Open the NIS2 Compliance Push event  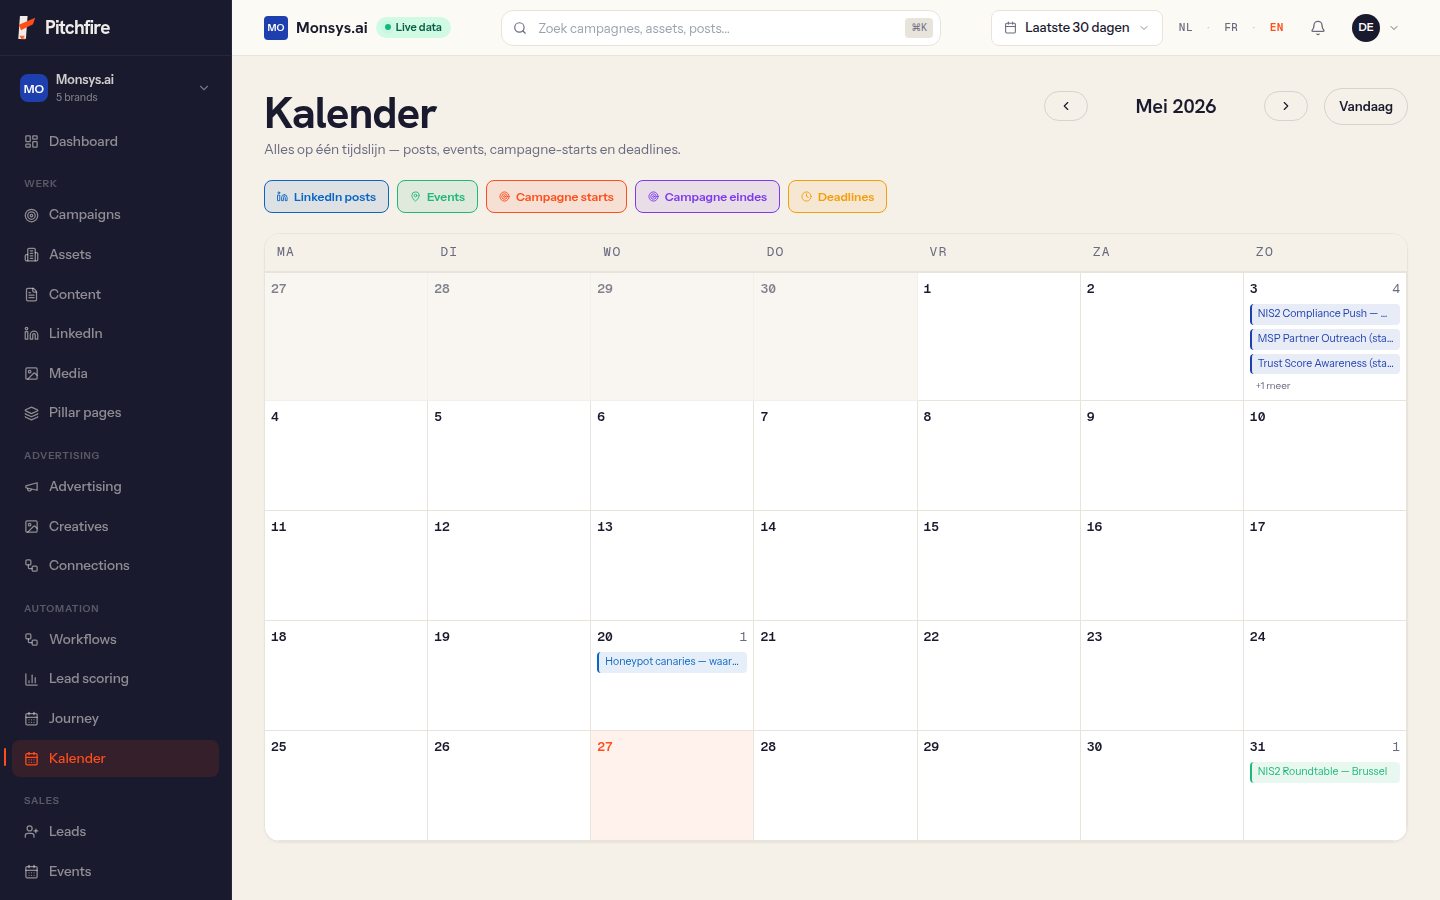pyautogui.click(x=1325, y=314)
